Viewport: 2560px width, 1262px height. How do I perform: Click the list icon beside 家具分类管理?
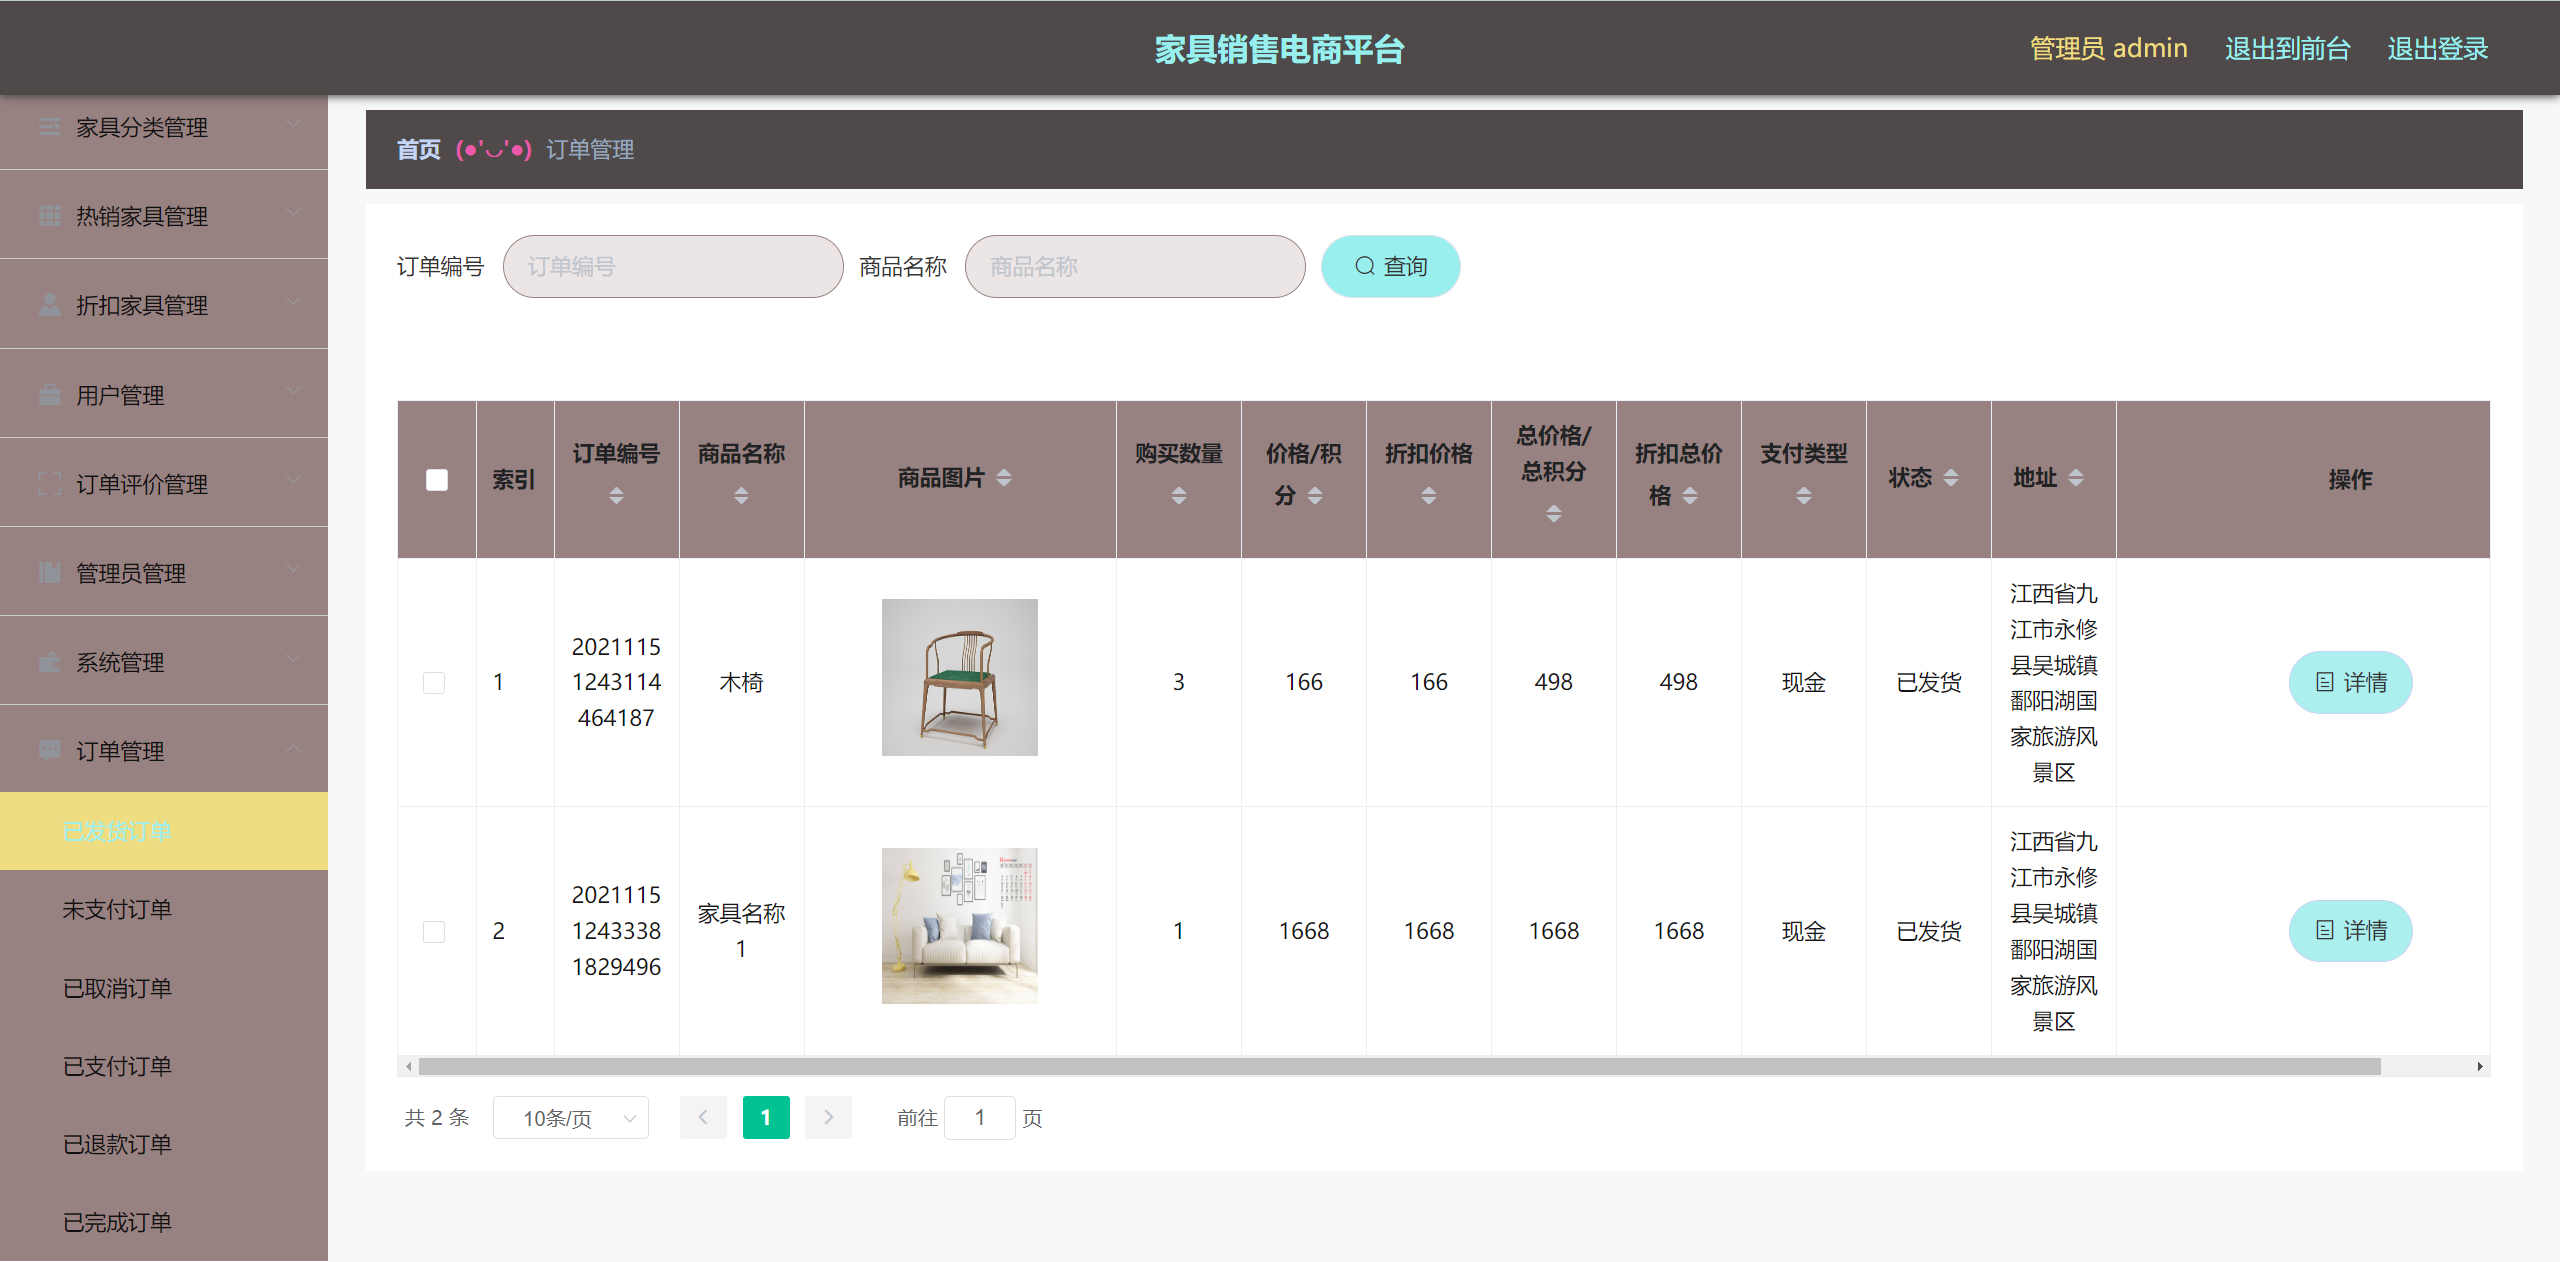click(49, 127)
